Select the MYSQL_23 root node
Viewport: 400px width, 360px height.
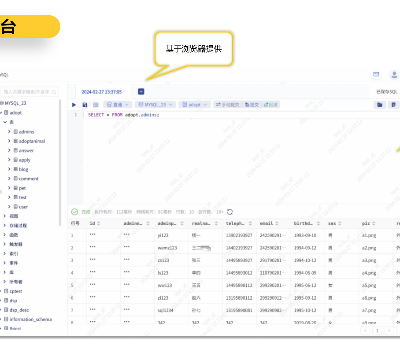click(x=15, y=103)
